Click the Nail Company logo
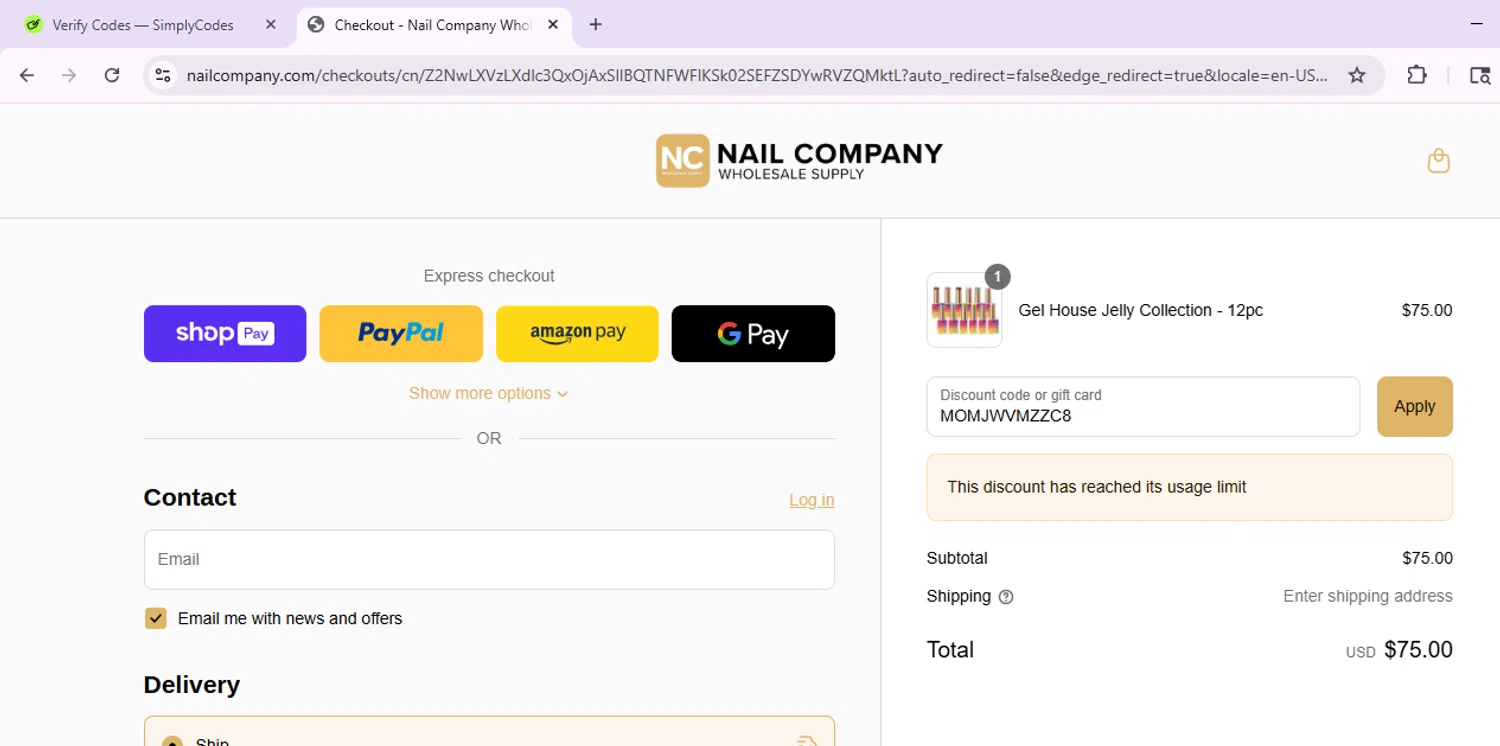The width and height of the screenshot is (1500, 746). coord(799,160)
